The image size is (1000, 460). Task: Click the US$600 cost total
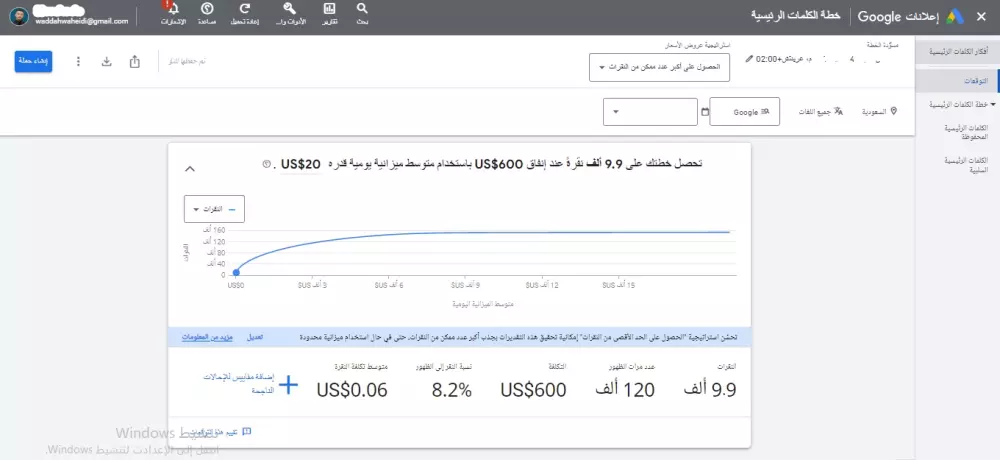pos(533,390)
